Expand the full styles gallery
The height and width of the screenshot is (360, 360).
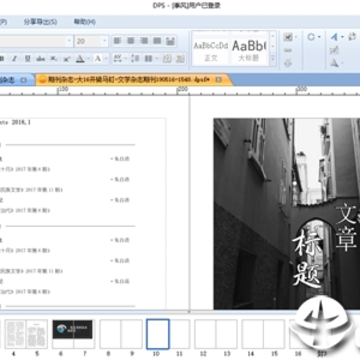click(x=273, y=58)
